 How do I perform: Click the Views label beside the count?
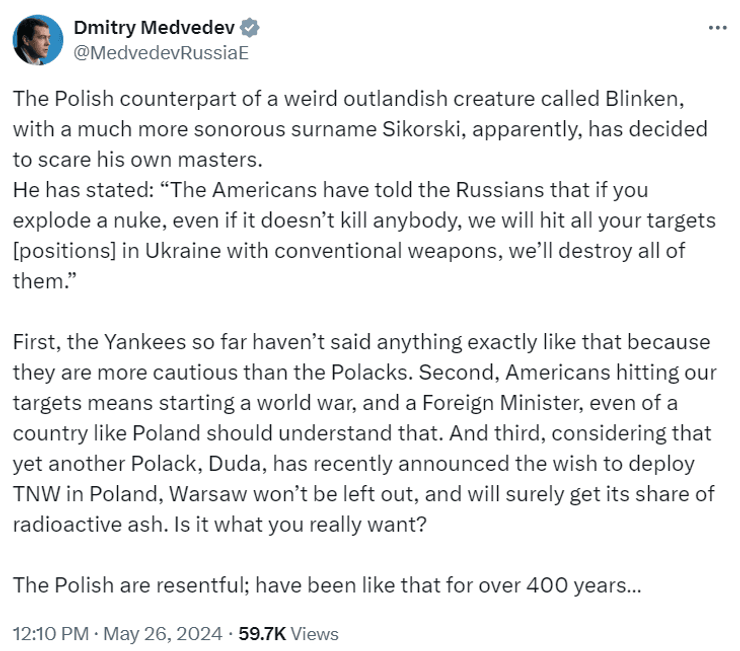point(313,633)
